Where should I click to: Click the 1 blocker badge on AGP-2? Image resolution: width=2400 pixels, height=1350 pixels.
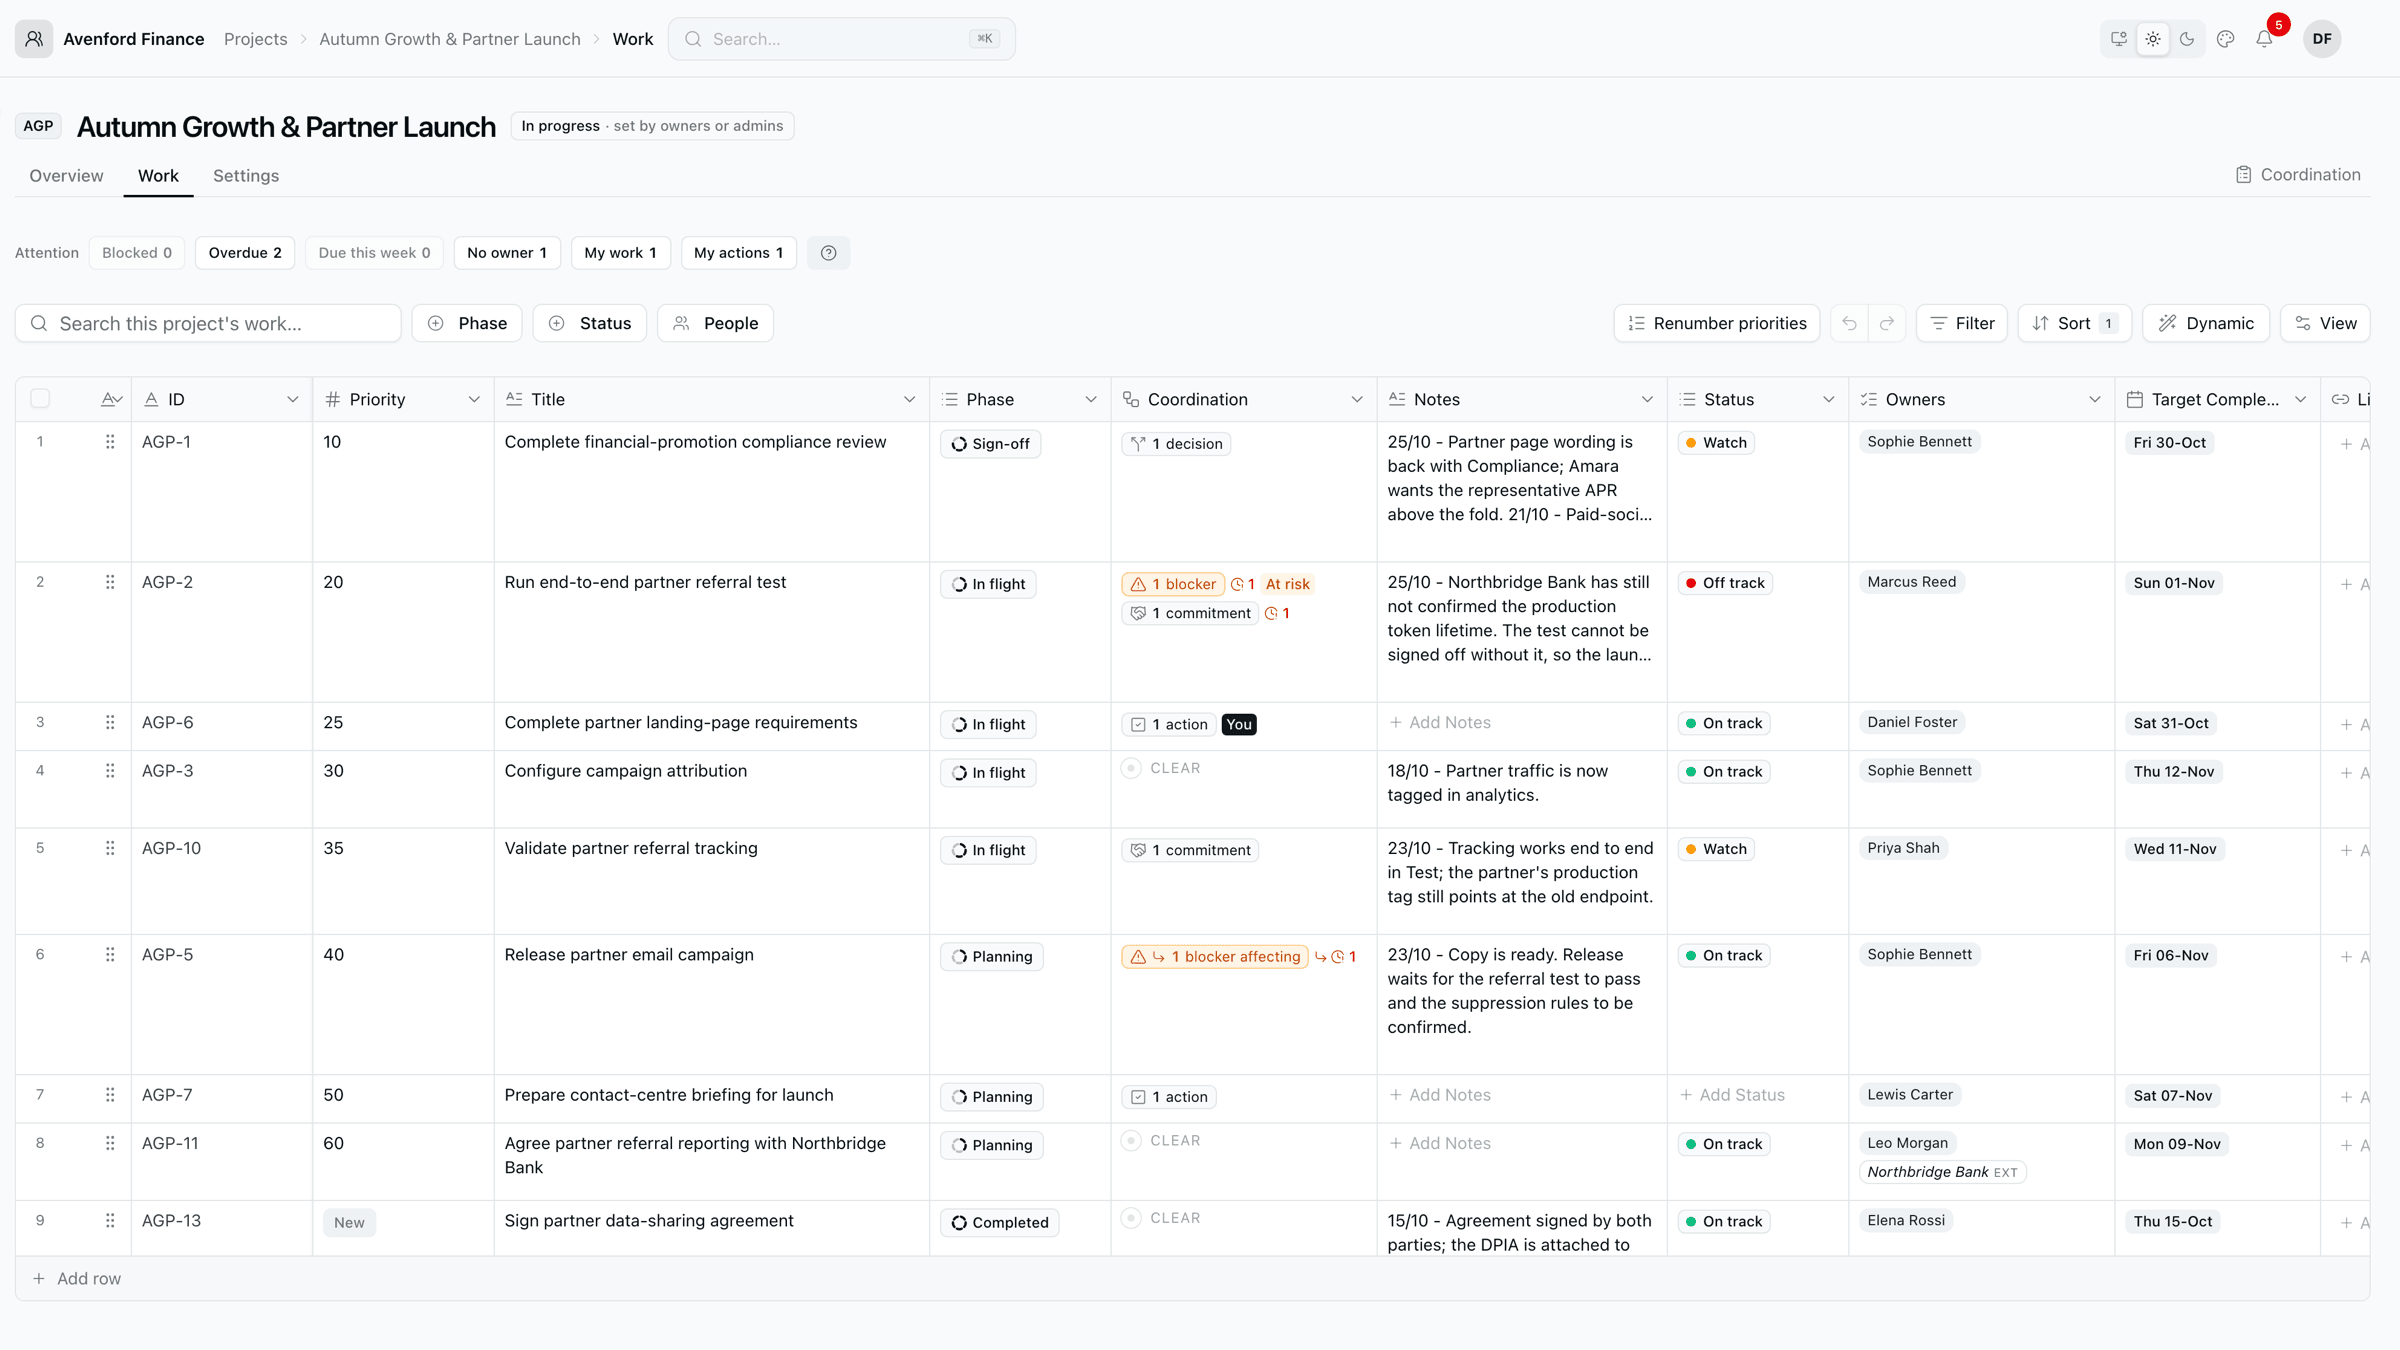click(x=1173, y=584)
